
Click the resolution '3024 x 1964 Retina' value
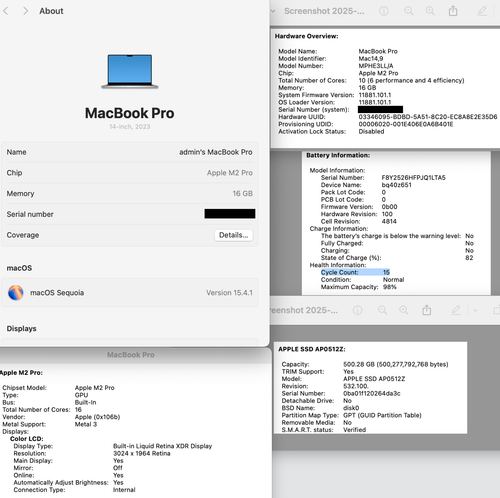(x=142, y=453)
